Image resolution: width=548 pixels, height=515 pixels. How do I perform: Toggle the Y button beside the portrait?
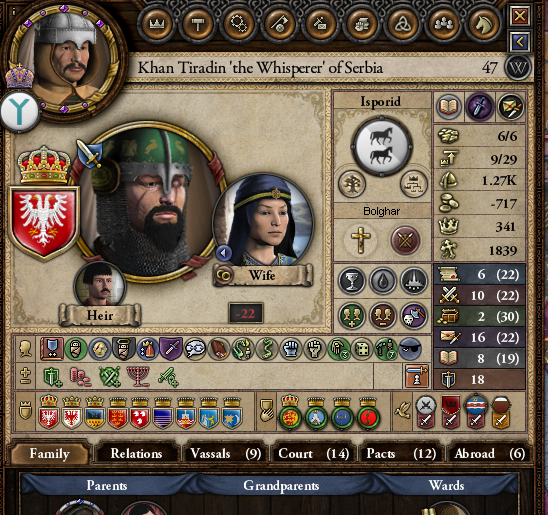tap(20, 112)
